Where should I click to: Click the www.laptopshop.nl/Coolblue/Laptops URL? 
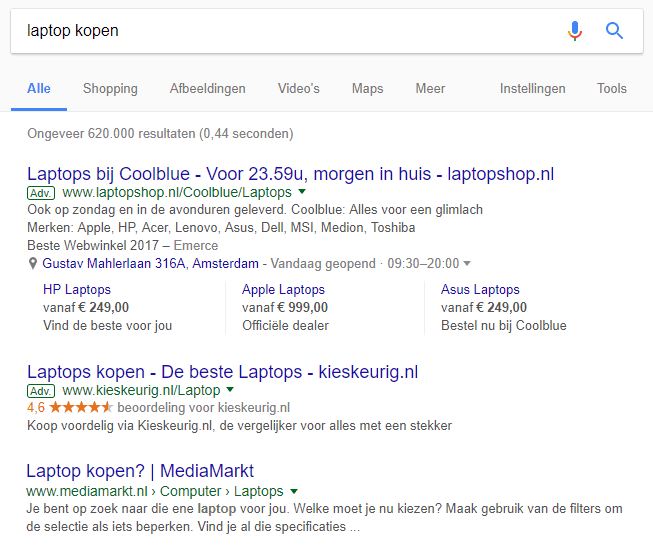pyautogui.click(x=177, y=192)
